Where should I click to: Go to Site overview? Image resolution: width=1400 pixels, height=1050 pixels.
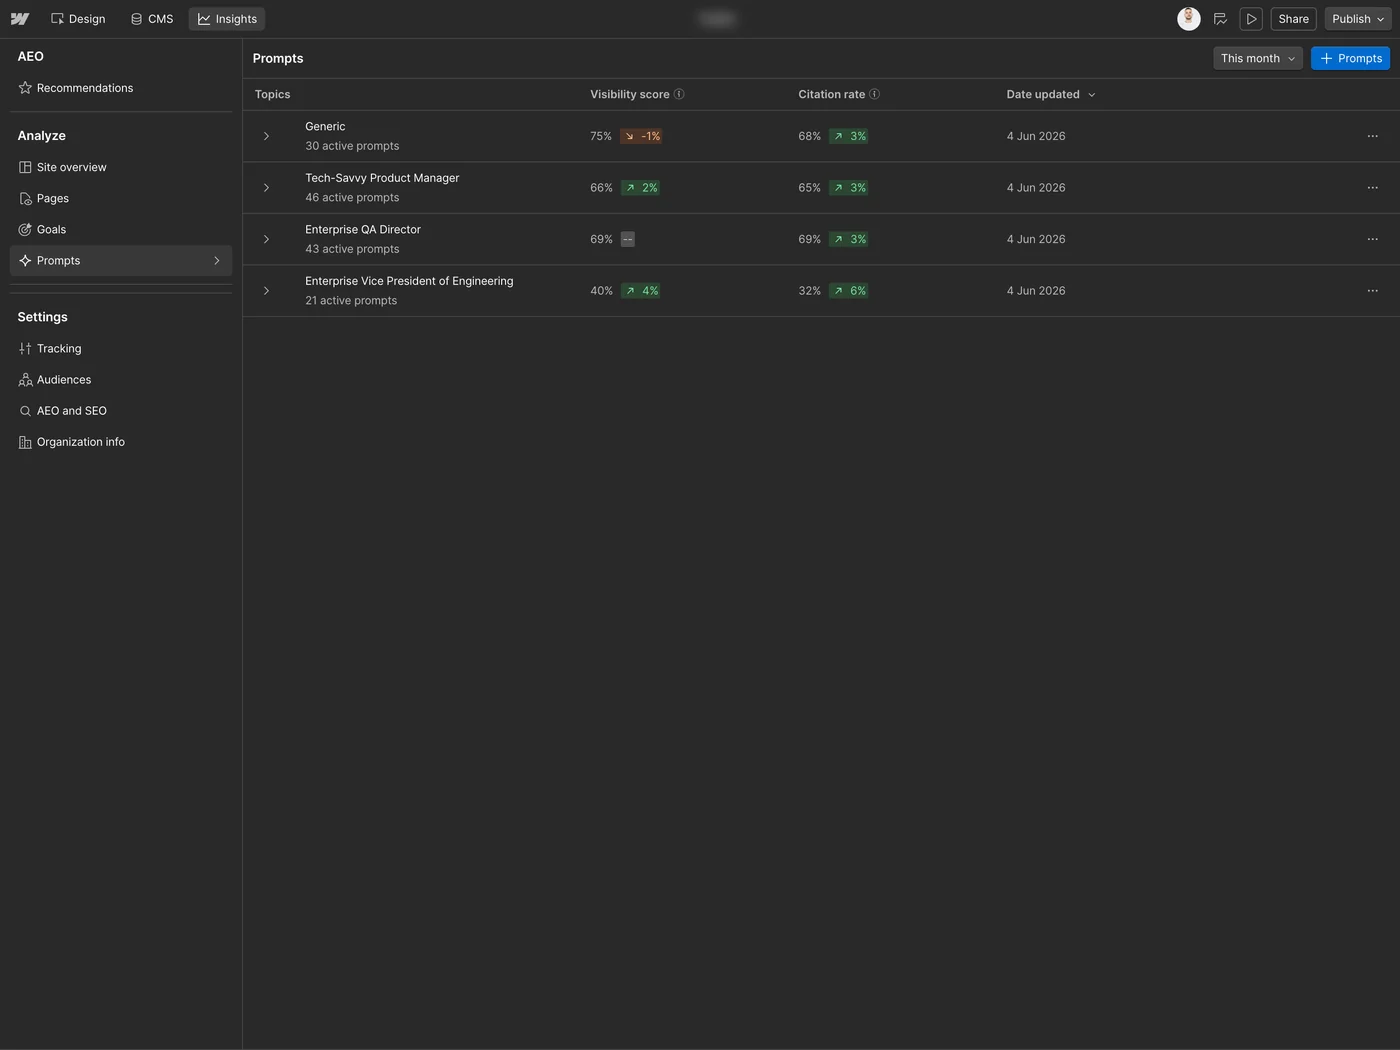coord(121,167)
